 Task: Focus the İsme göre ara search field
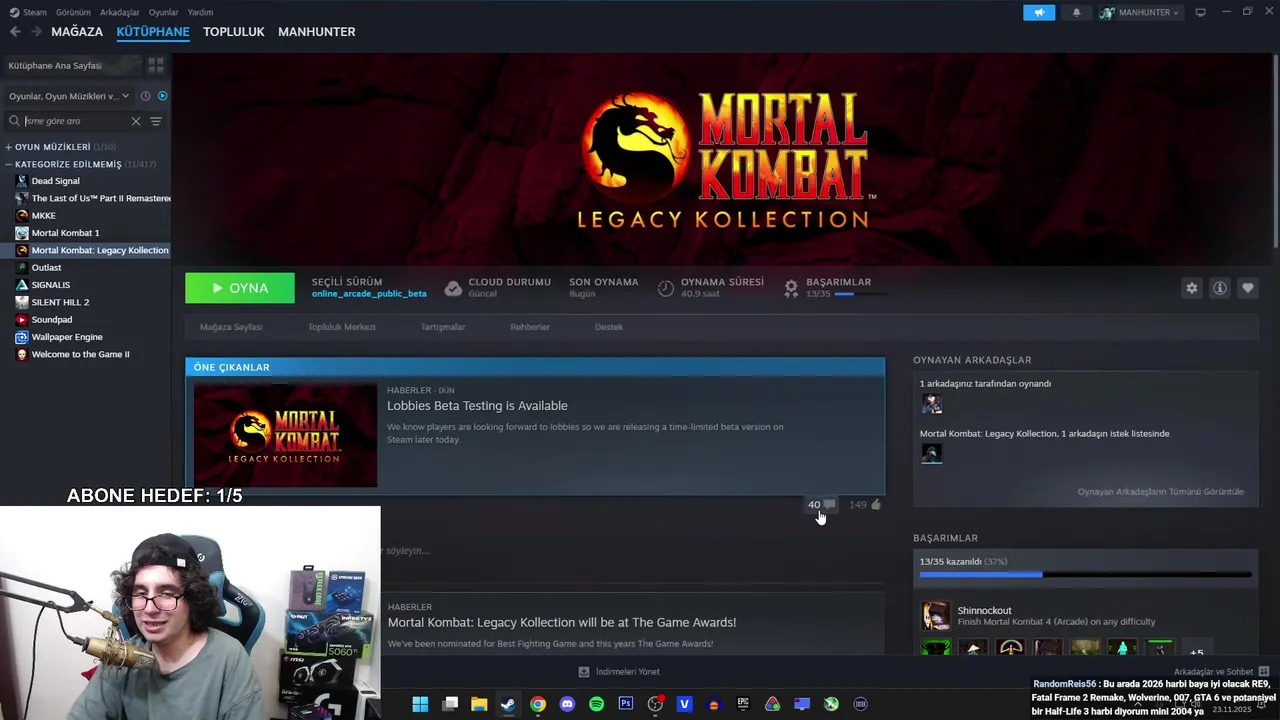(76, 121)
